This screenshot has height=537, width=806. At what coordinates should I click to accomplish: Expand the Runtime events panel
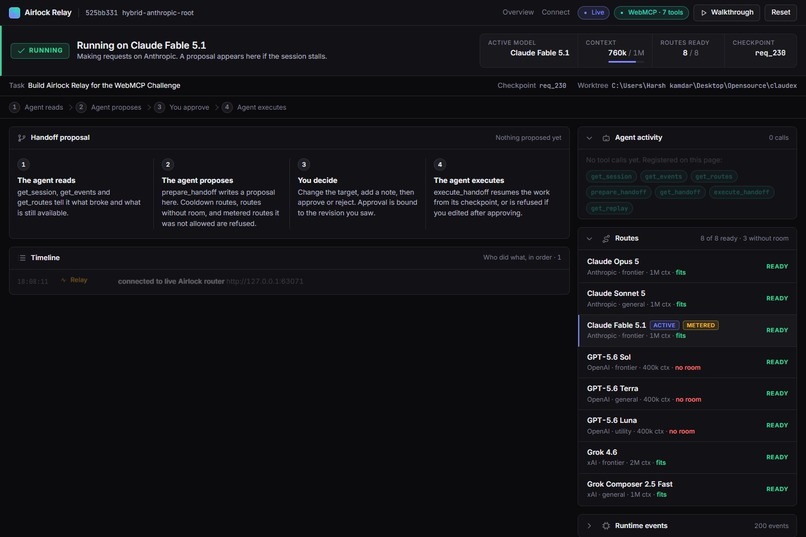(590, 526)
